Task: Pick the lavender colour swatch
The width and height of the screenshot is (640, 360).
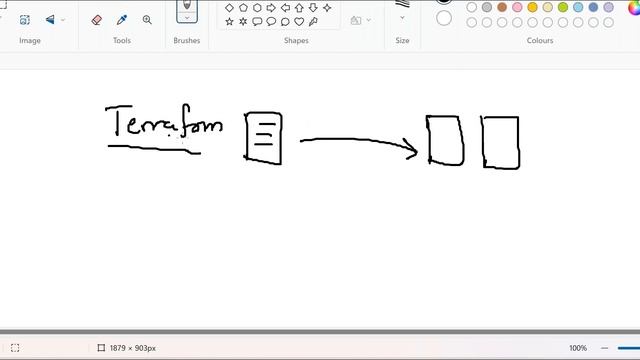Action: (x=609, y=7)
